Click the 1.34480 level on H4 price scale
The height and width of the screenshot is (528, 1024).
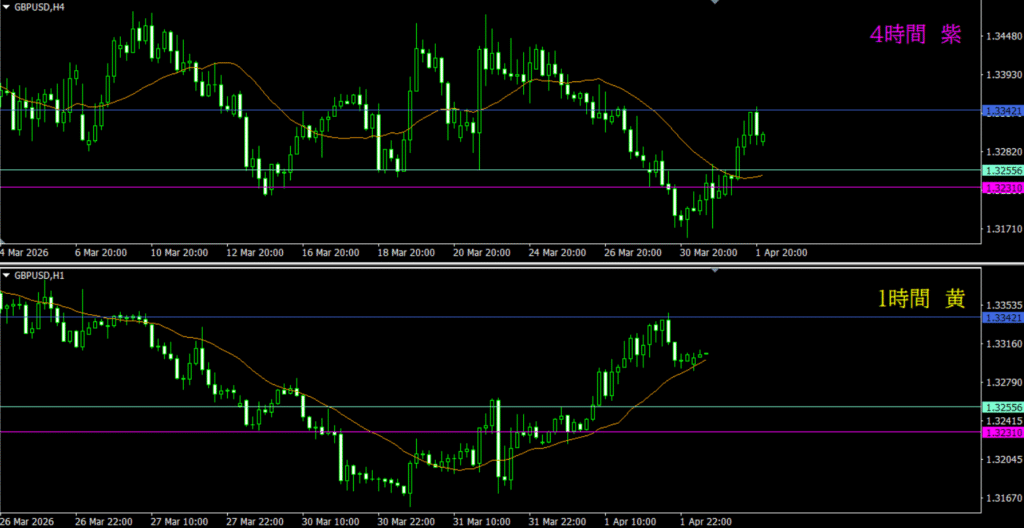pyautogui.click(x=1002, y=37)
